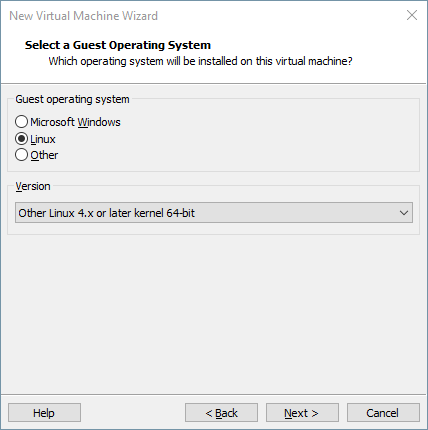Image resolution: width=428 pixels, height=430 pixels.
Task: Click the 'Select a Guest Operating System' heading
Action: tap(118, 45)
